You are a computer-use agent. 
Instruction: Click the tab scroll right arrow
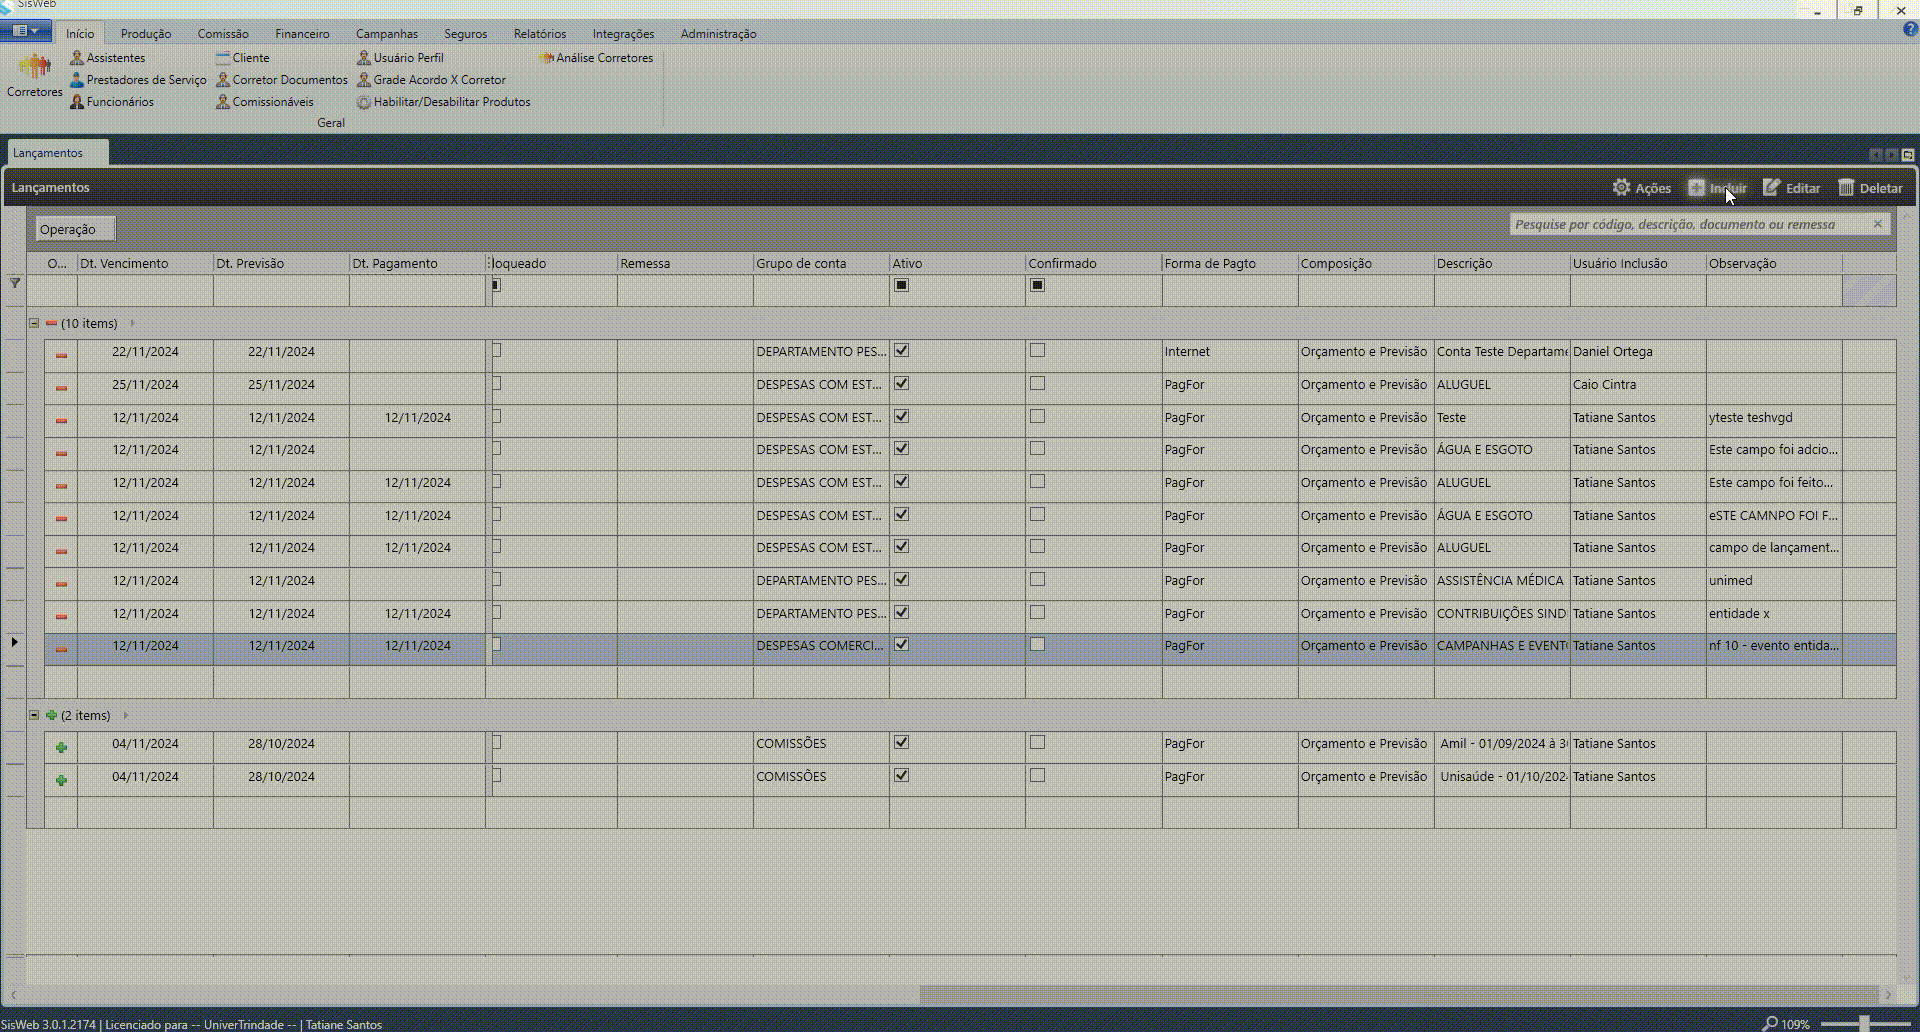click(x=1892, y=155)
